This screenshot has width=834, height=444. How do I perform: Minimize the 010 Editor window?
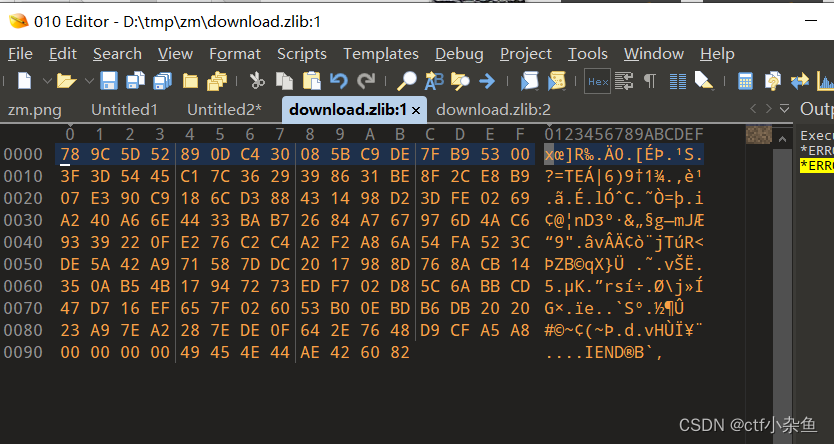tap(811, 21)
